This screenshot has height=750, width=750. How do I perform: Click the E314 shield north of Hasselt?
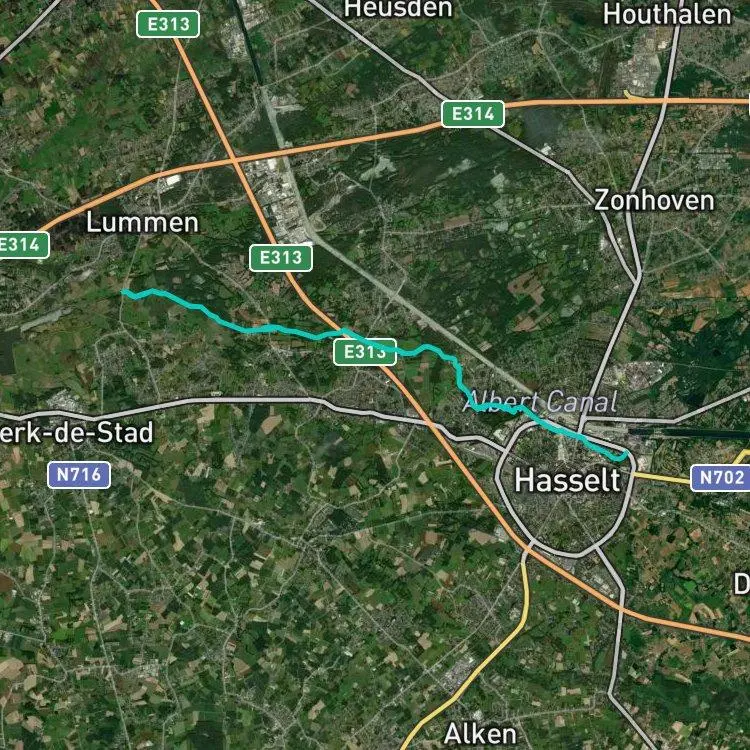(x=473, y=114)
